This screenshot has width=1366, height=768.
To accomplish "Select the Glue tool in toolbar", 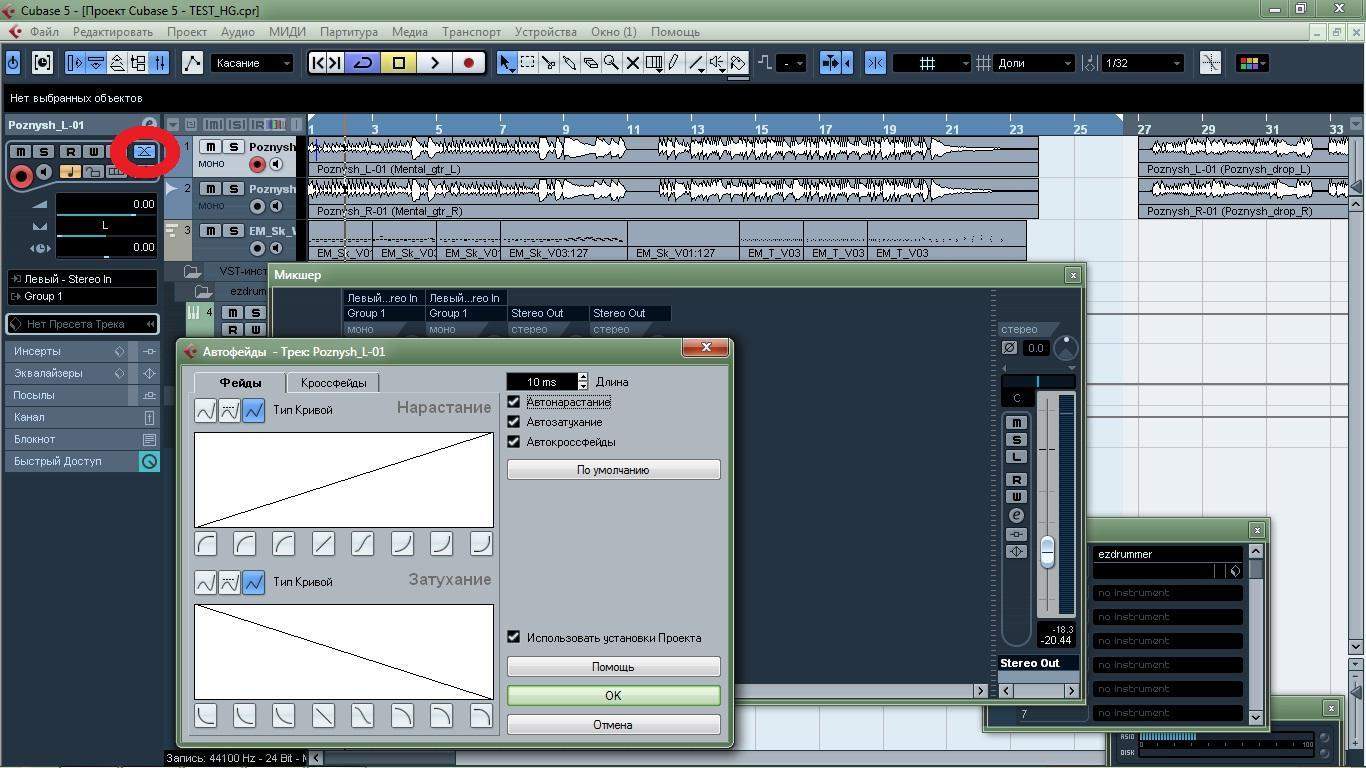I will click(569, 63).
